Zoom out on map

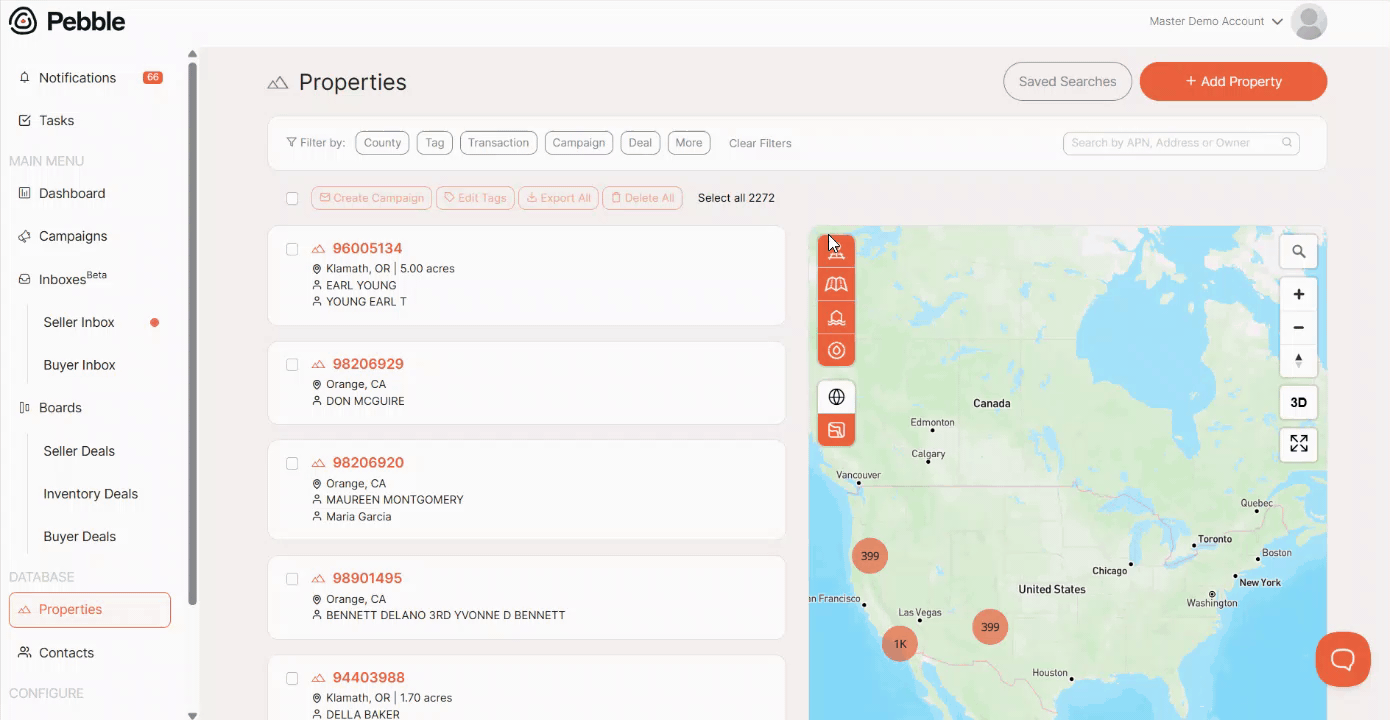[1298, 327]
